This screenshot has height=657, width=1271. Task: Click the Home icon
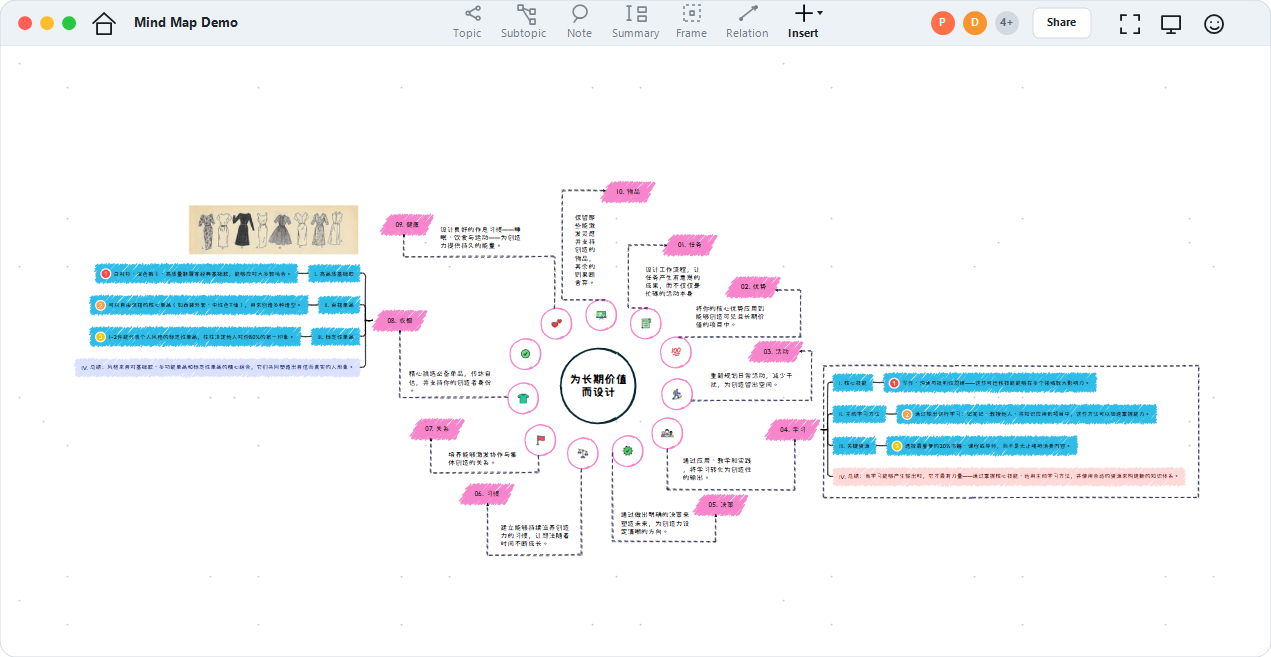tap(104, 23)
